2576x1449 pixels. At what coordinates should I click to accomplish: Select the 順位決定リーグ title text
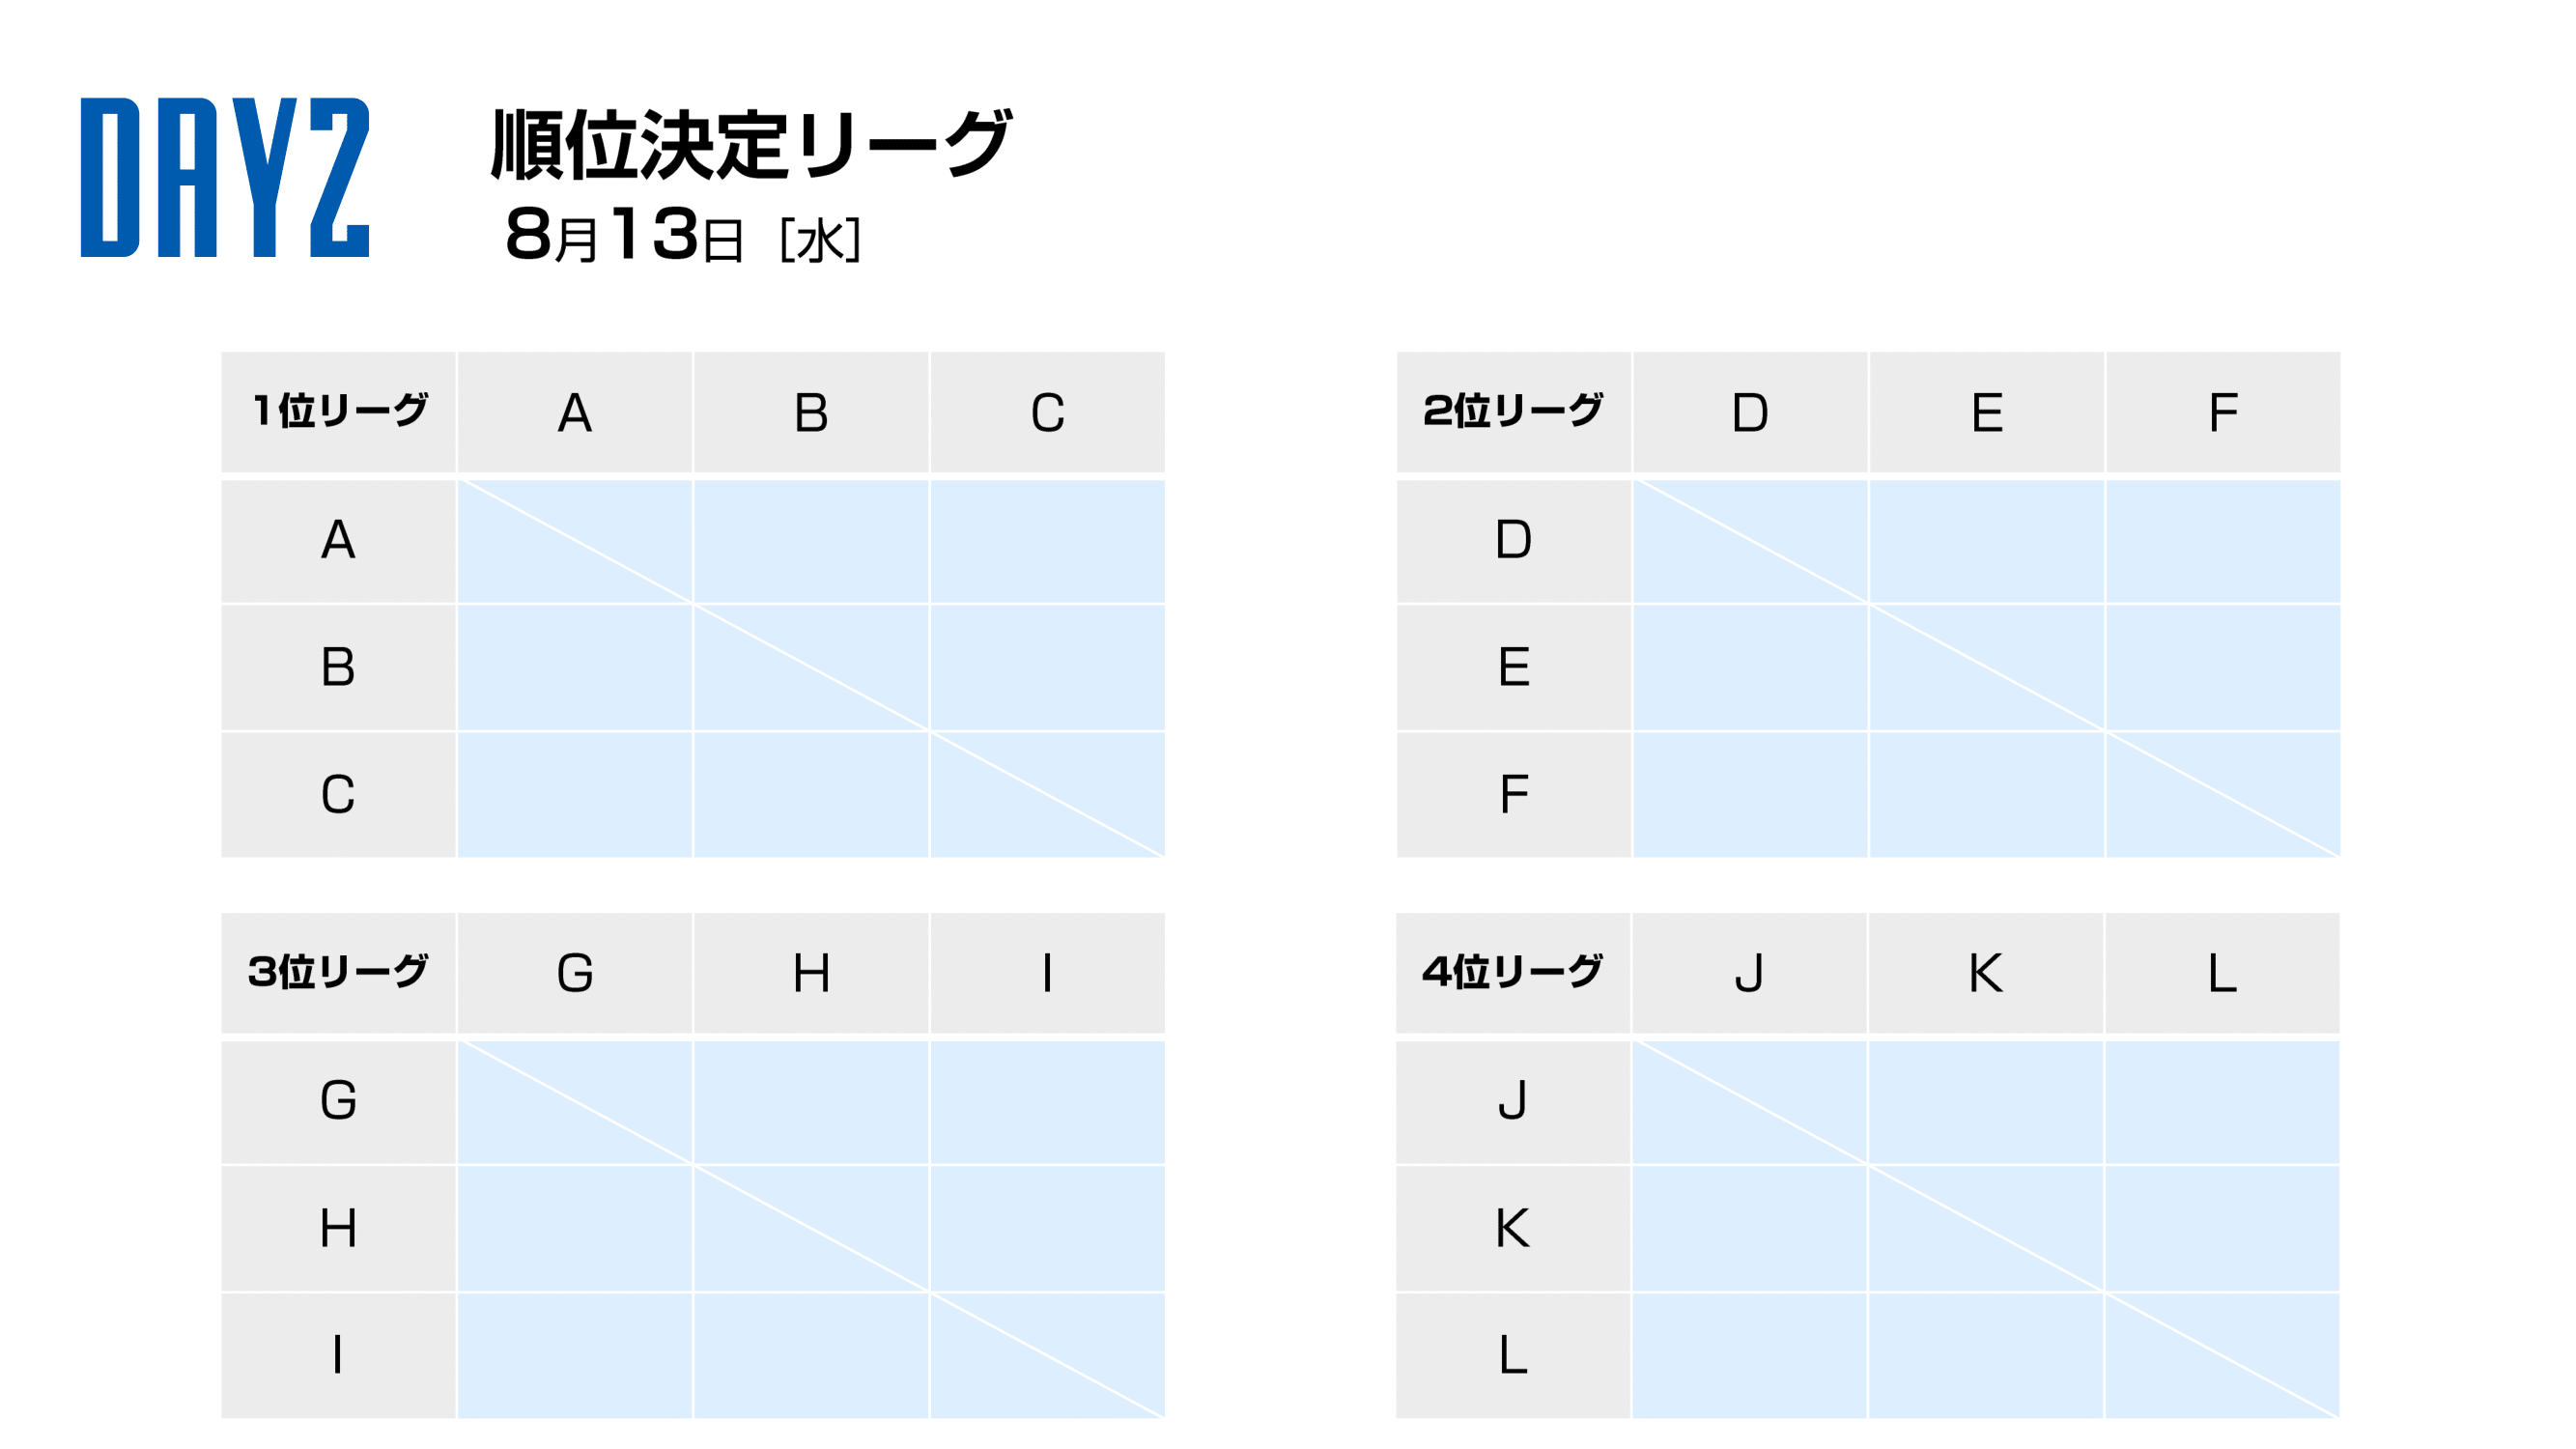click(x=751, y=144)
